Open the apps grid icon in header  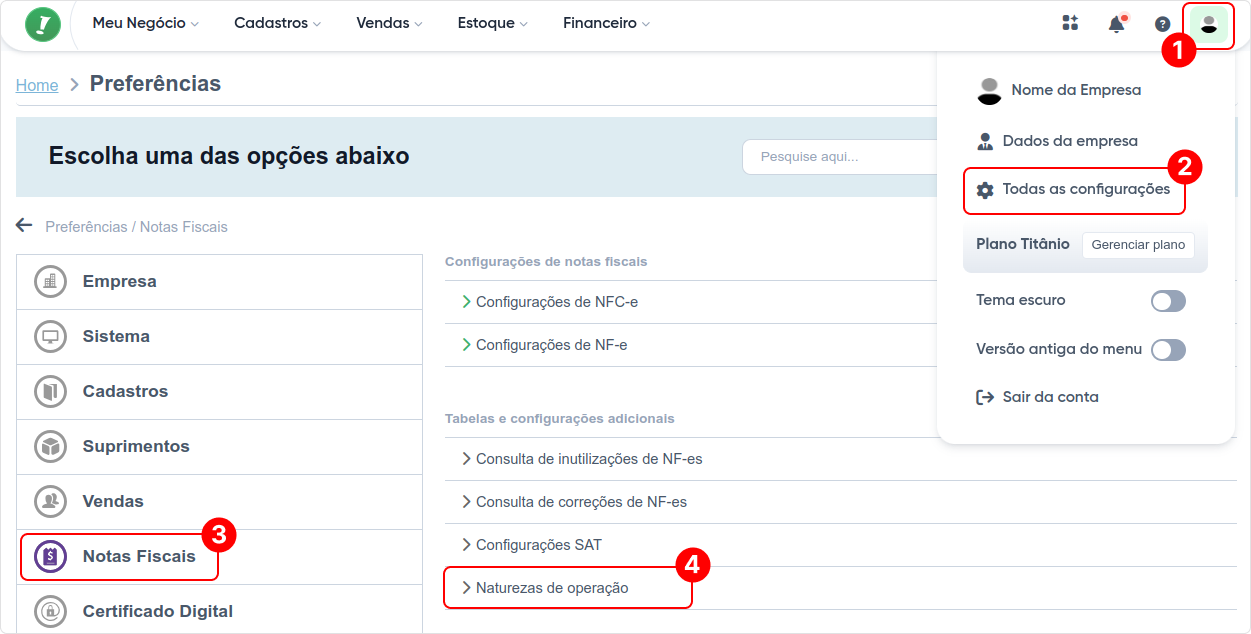[1070, 24]
